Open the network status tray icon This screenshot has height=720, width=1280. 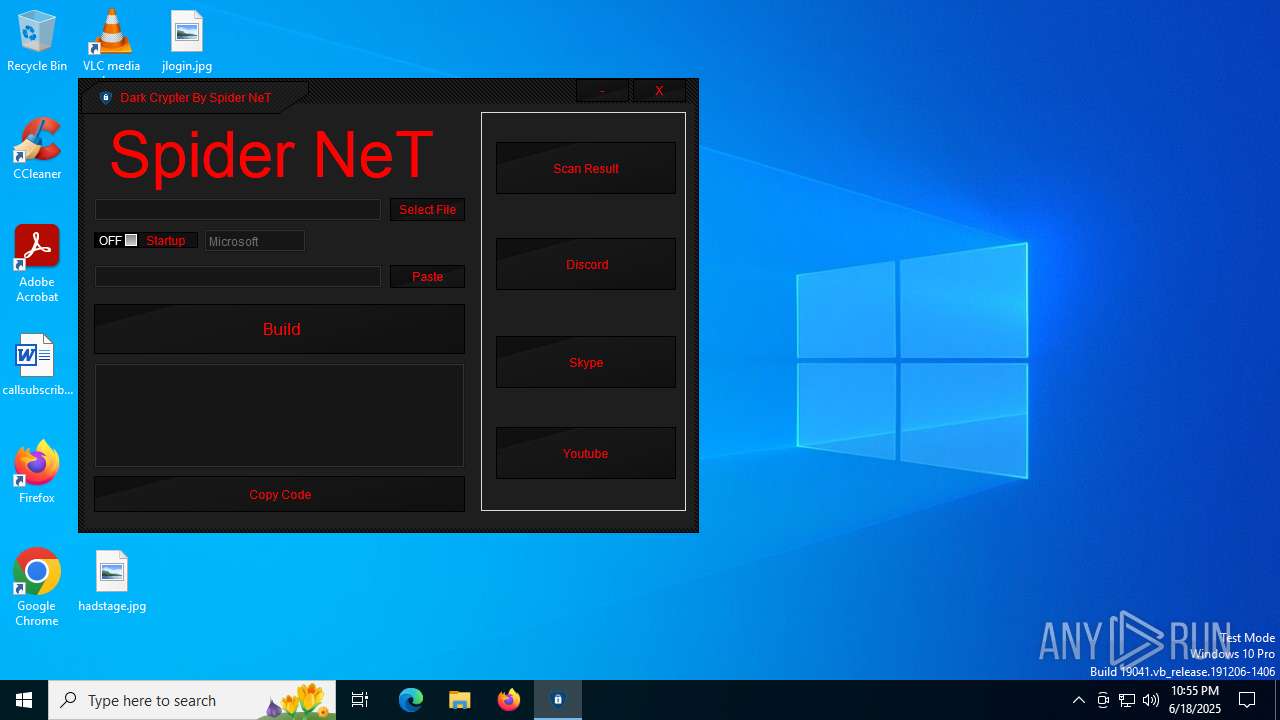pyautogui.click(x=1127, y=700)
